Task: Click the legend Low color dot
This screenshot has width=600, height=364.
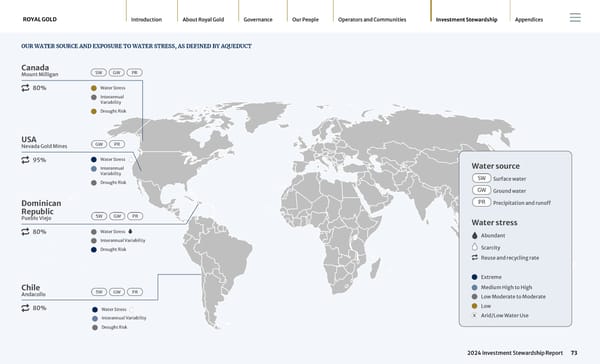Action: 474,306
